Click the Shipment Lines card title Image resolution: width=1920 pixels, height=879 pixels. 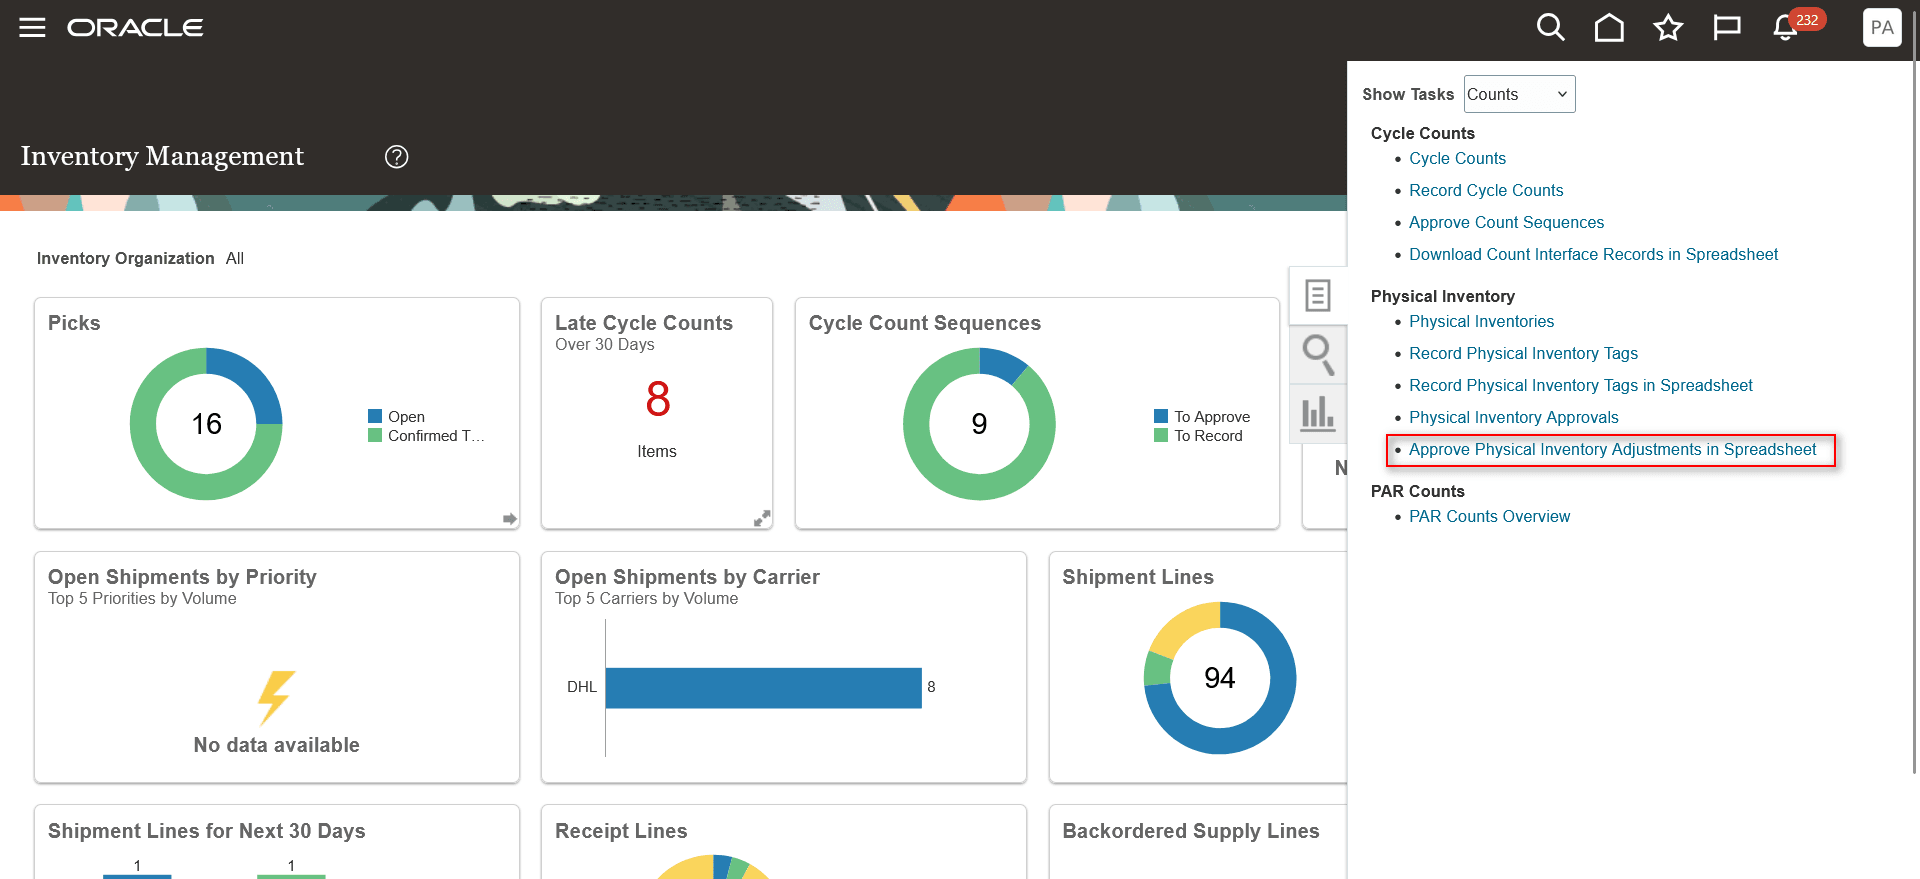(1138, 577)
